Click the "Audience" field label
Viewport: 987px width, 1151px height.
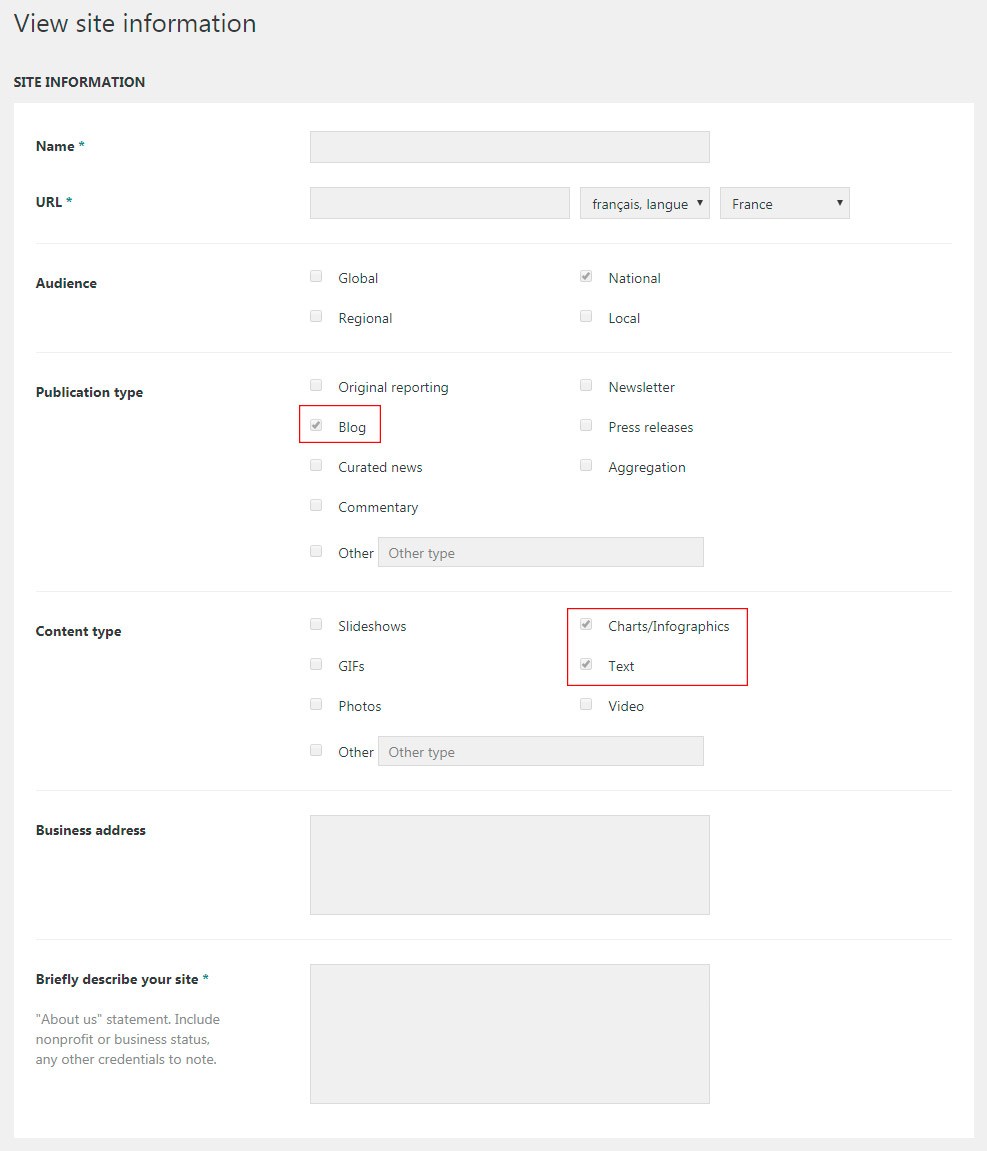pyautogui.click(x=66, y=283)
